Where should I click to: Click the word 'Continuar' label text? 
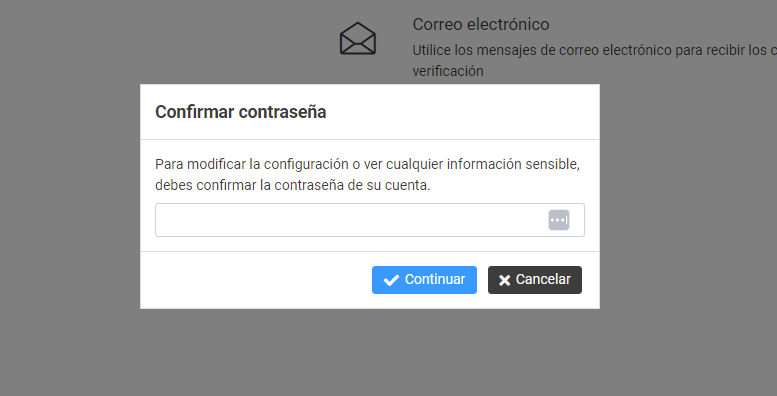pyautogui.click(x=435, y=280)
